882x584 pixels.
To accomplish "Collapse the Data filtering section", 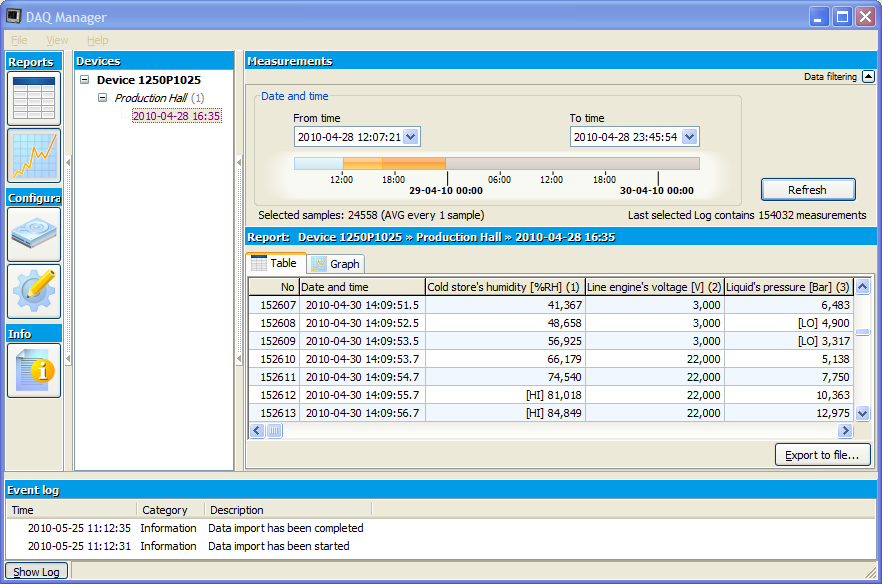I will click(869, 76).
